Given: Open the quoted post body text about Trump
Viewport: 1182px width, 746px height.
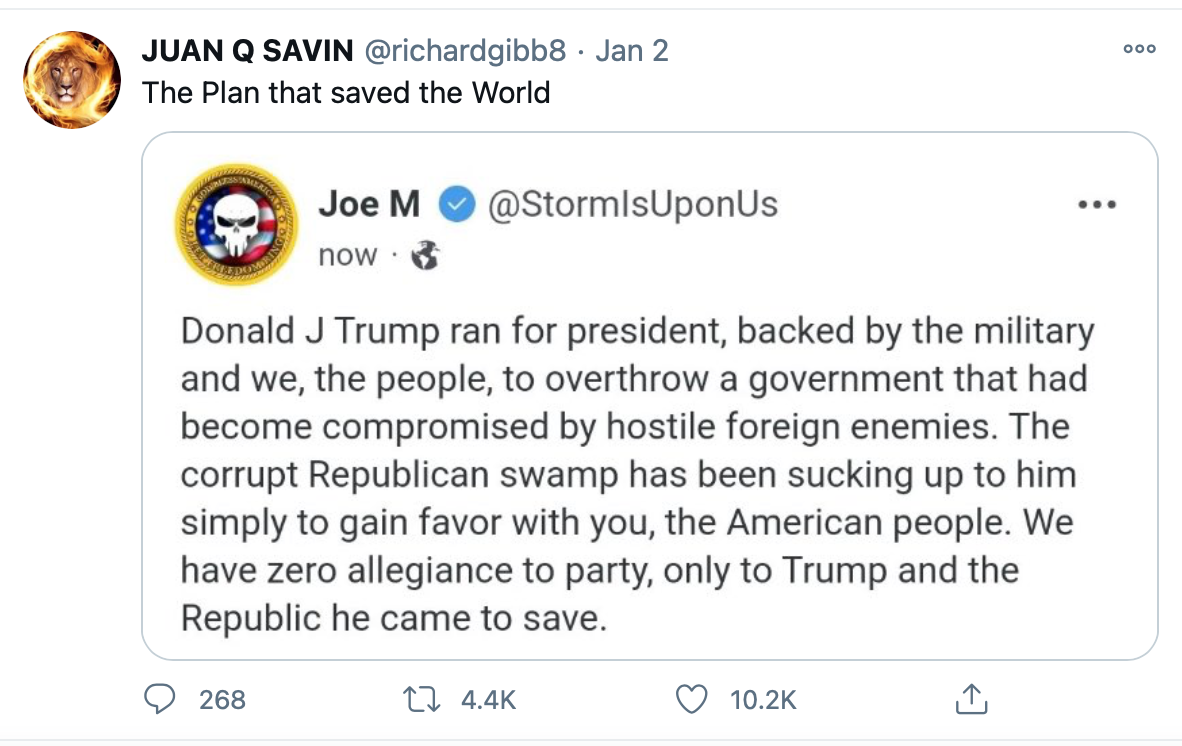Looking at the screenshot, I should (x=630, y=475).
